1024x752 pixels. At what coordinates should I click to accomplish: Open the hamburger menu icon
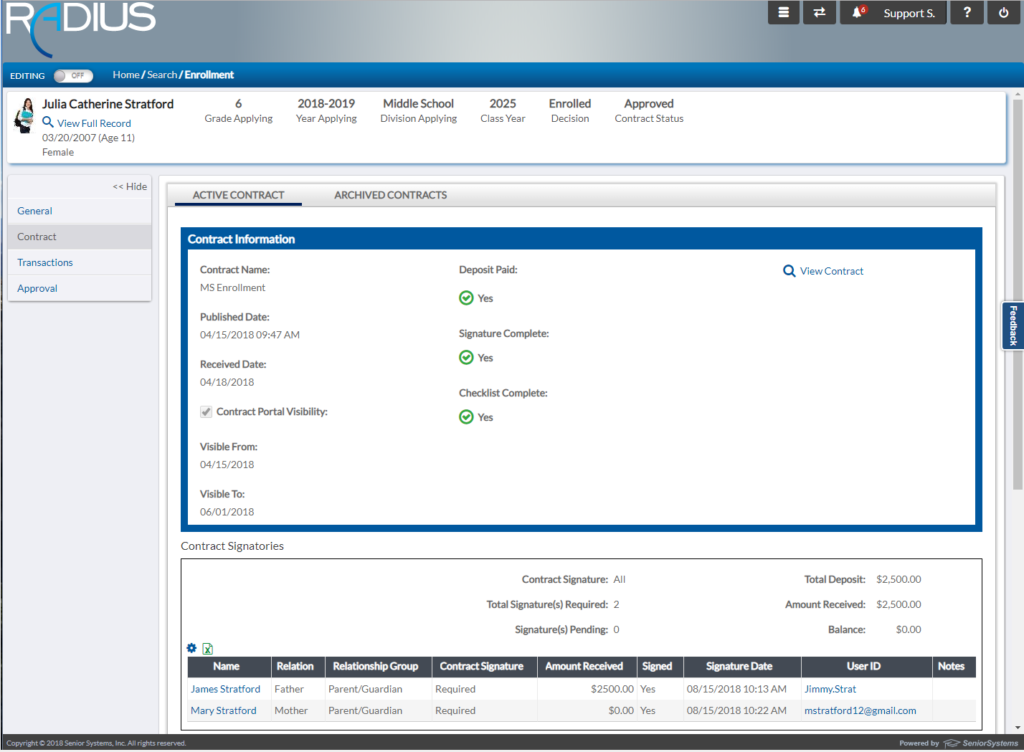click(783, 12)
